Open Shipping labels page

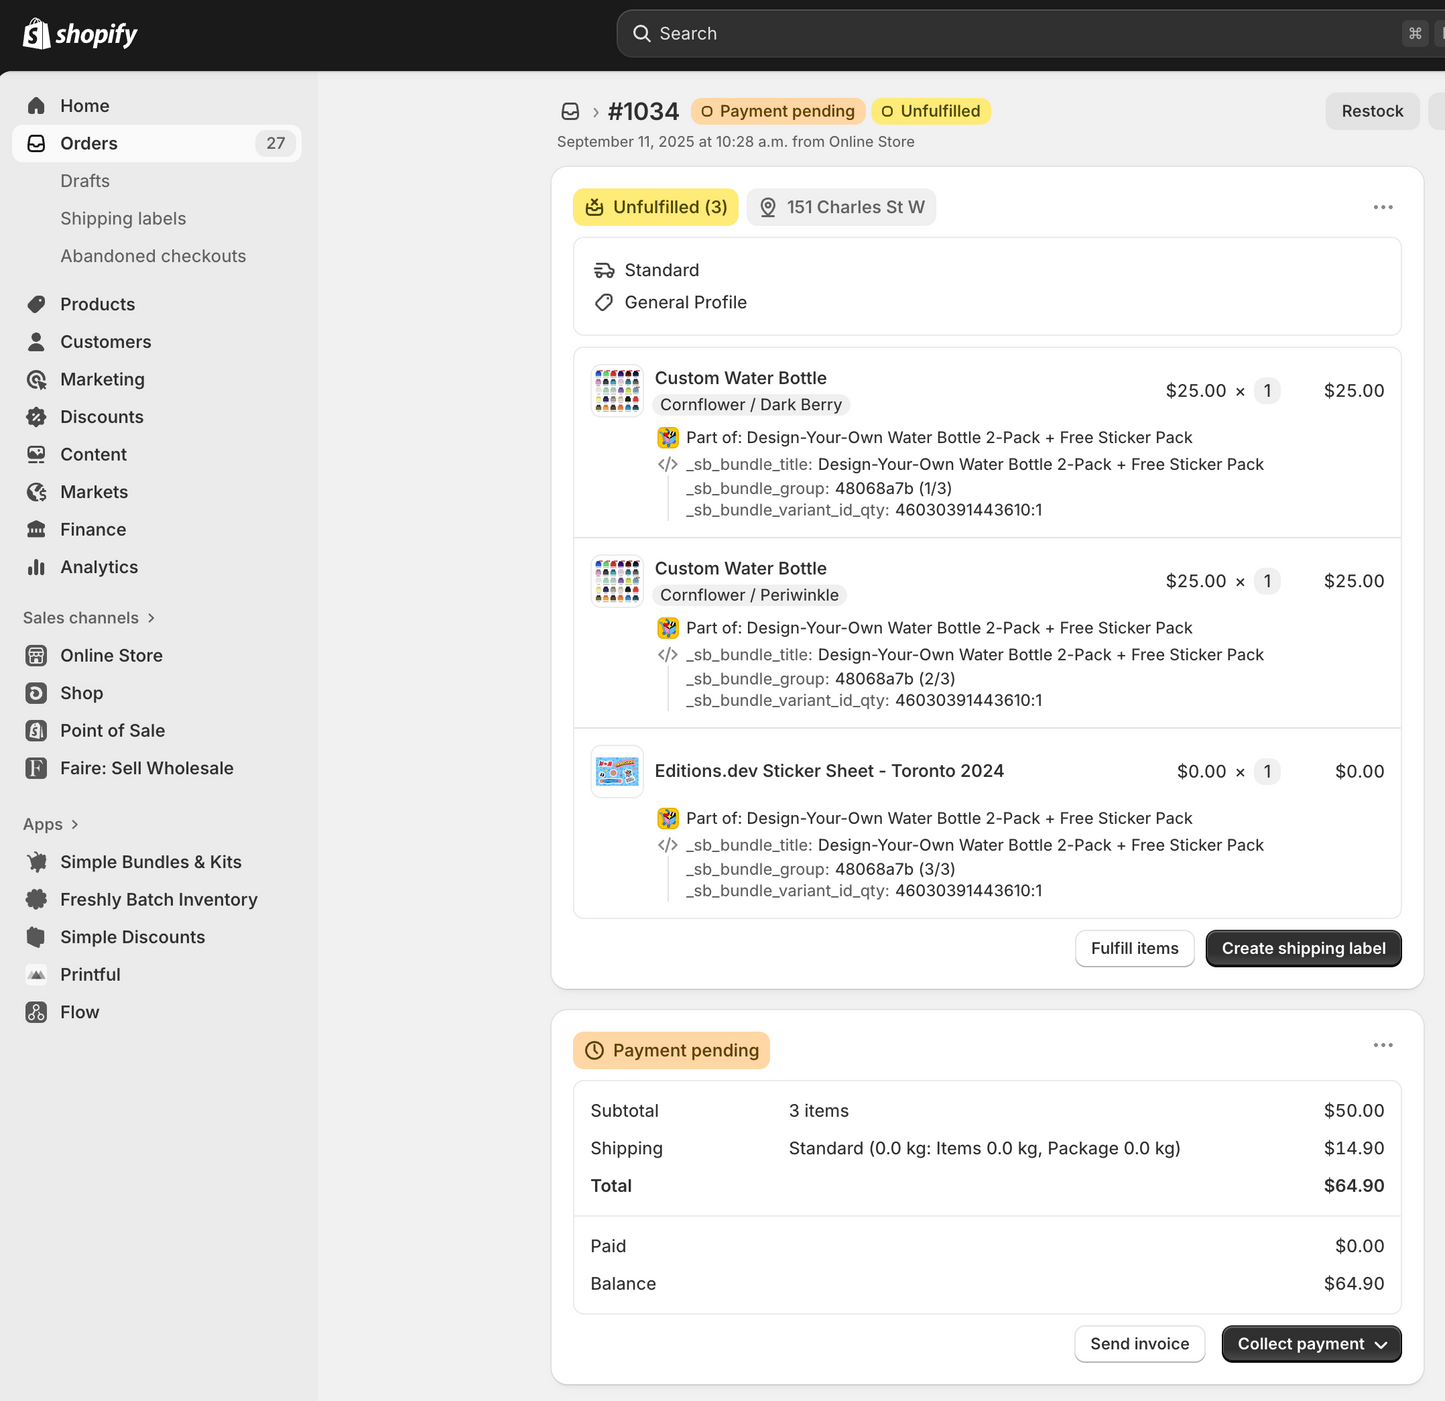coord(123,219)
